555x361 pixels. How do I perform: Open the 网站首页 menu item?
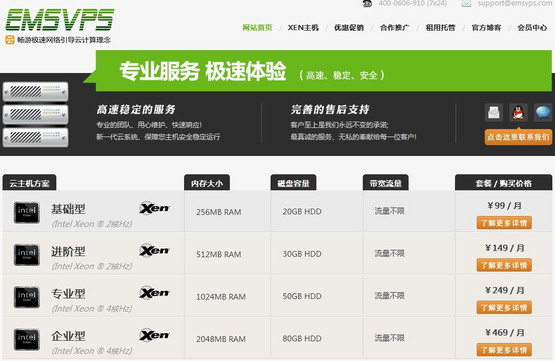[x=257, y=28]
